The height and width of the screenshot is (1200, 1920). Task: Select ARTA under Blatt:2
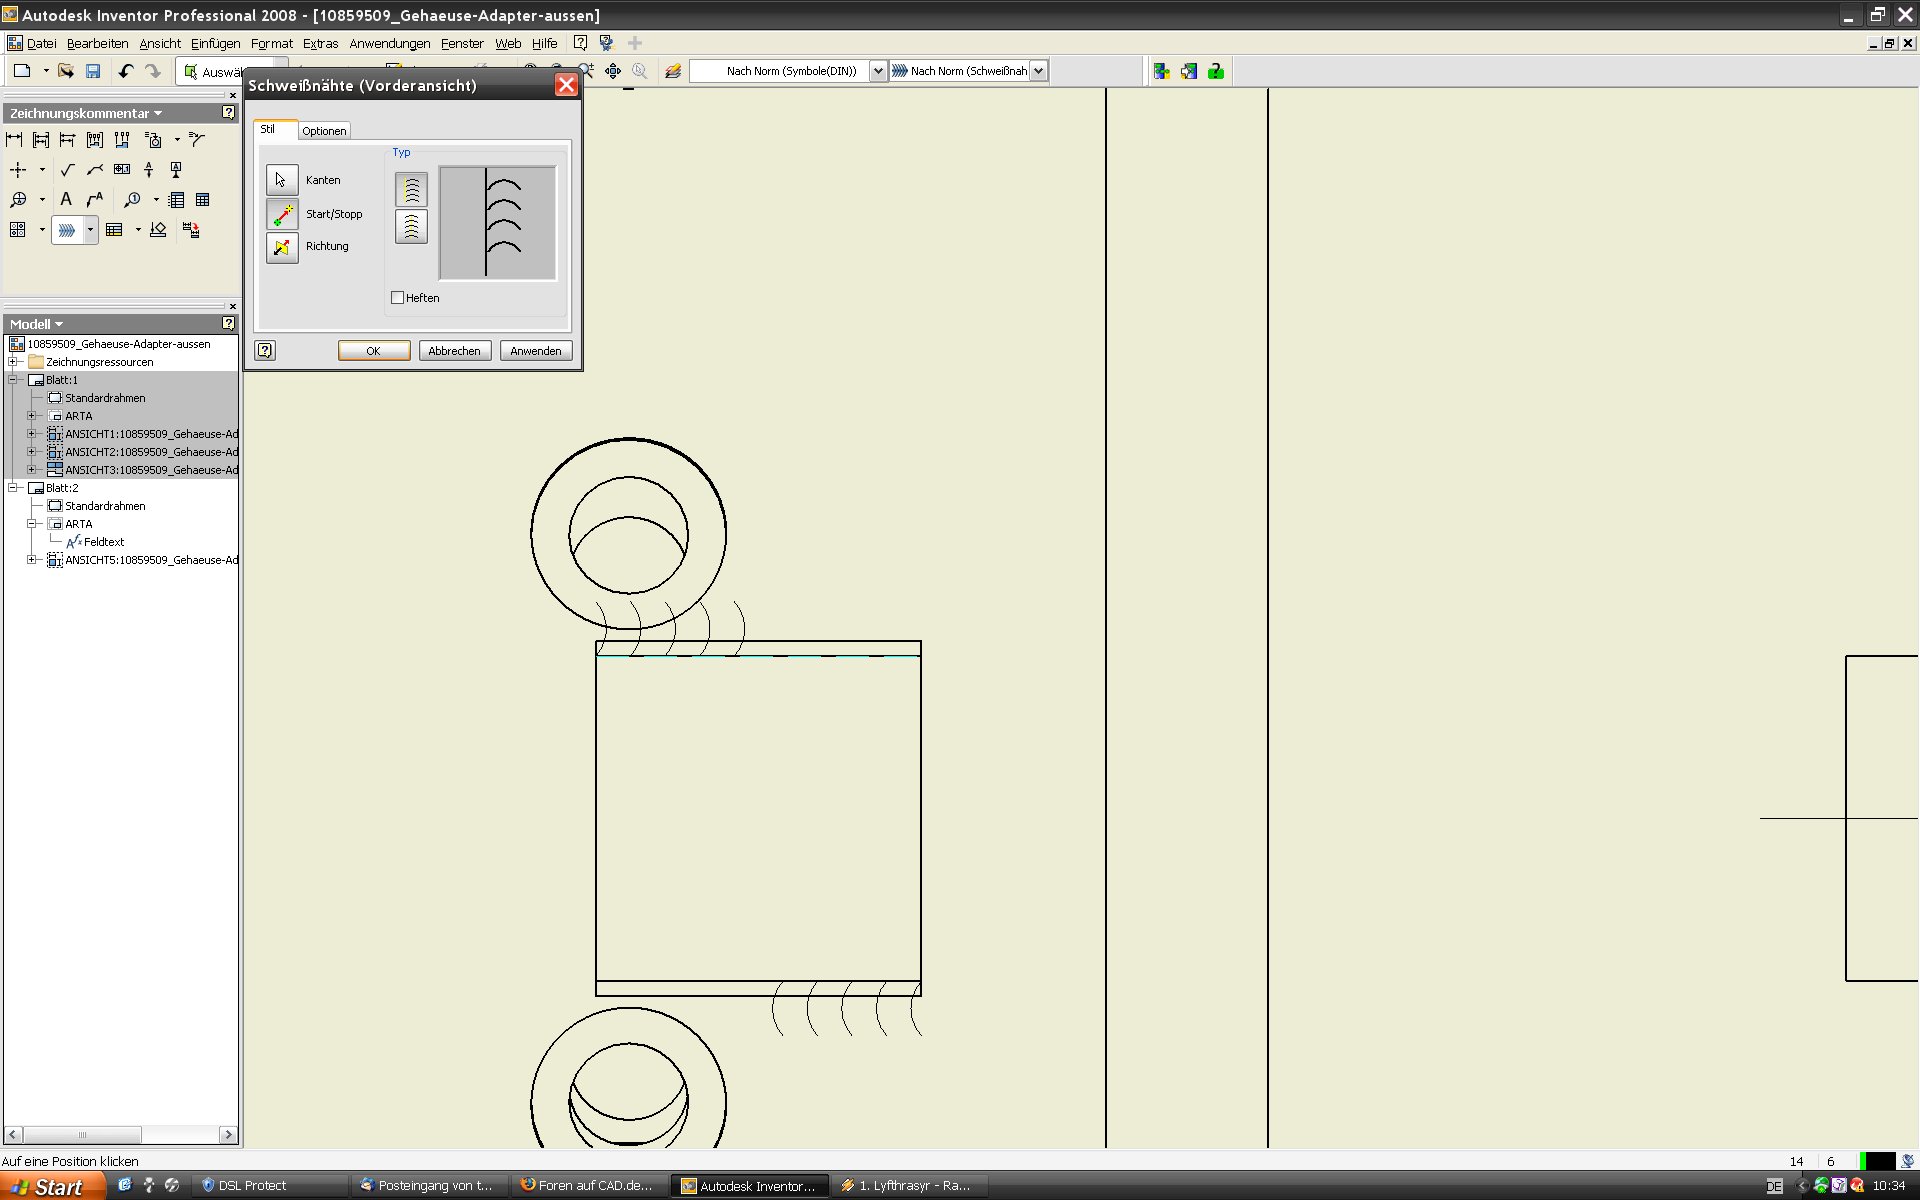coord(78,524)
